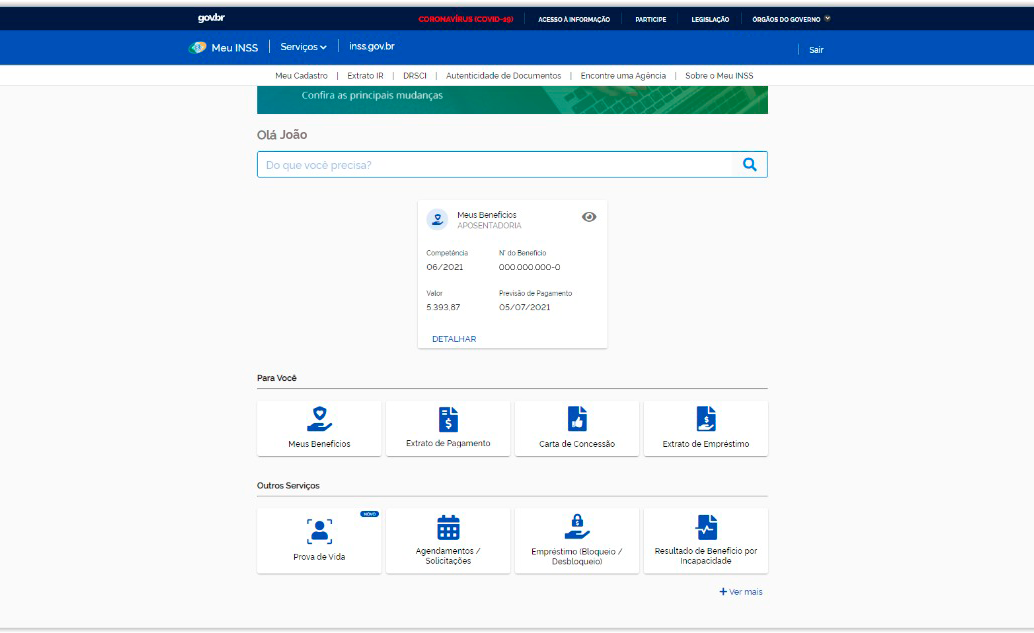Select the Carta de Concessão thumbs-up icon
Viewport: 1034px width, 633px height.
coord(577,419)
